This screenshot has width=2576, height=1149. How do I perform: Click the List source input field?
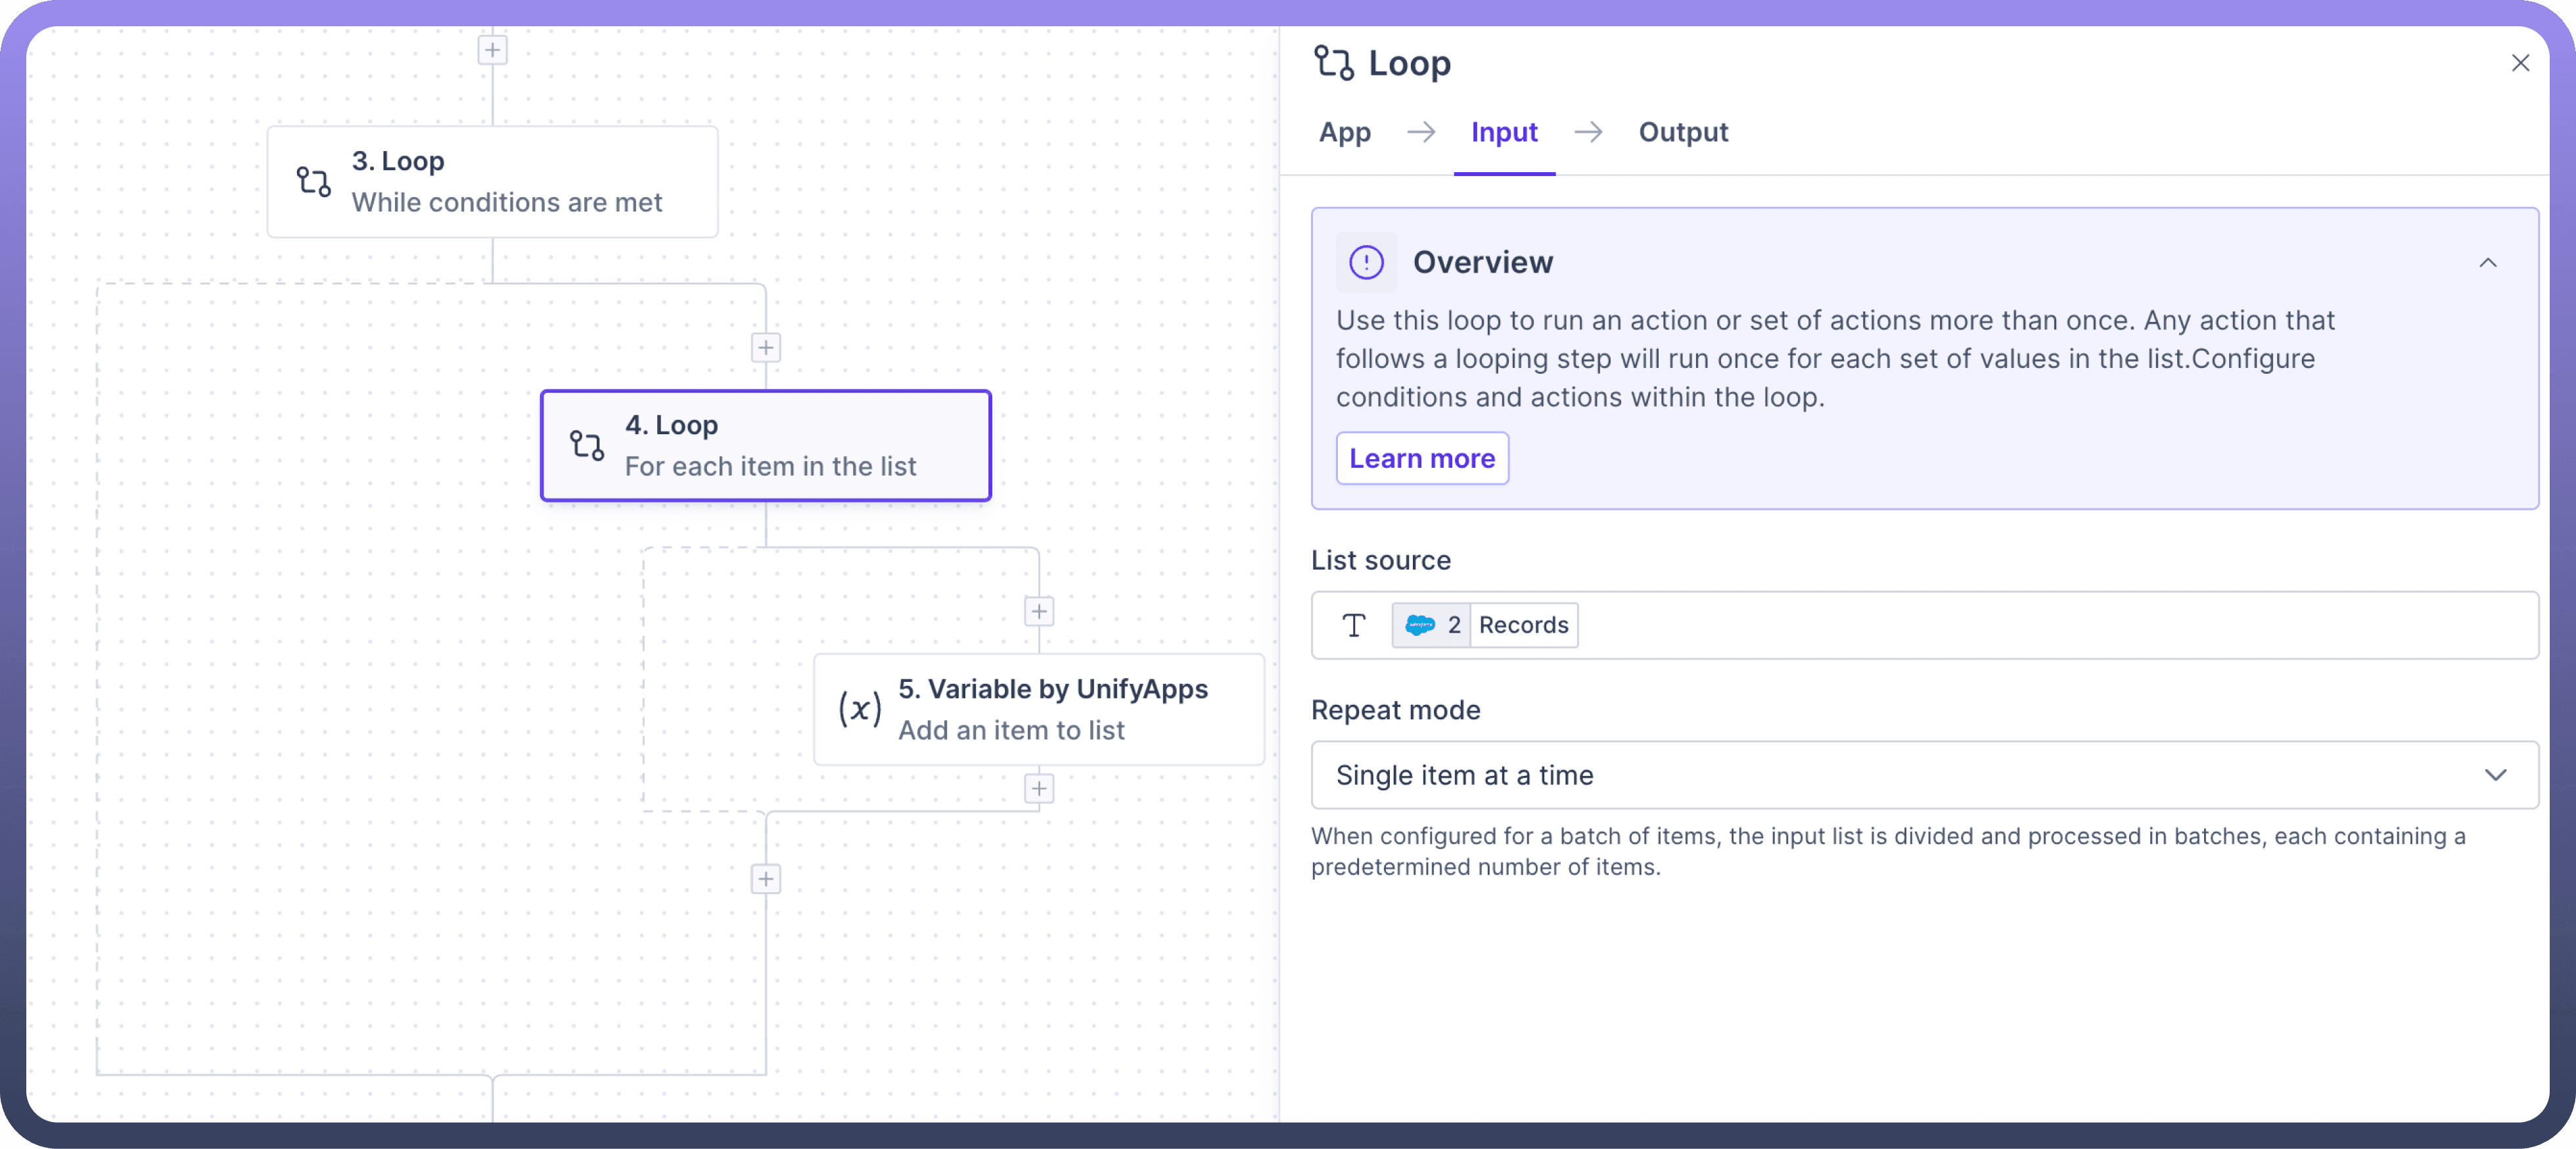tap(2050, 626)
